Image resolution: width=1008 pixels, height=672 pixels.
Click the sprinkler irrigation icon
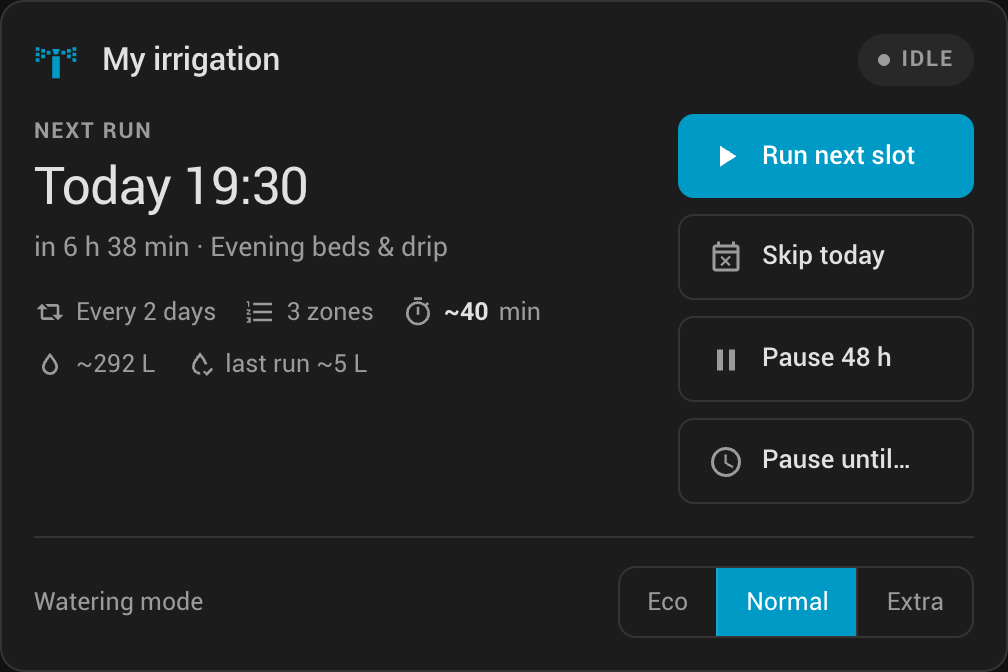pyautogui.click(x=56, y=62)
